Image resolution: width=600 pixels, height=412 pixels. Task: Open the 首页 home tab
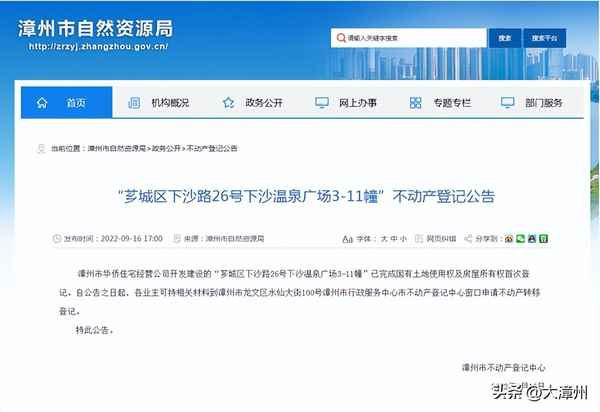67,103
